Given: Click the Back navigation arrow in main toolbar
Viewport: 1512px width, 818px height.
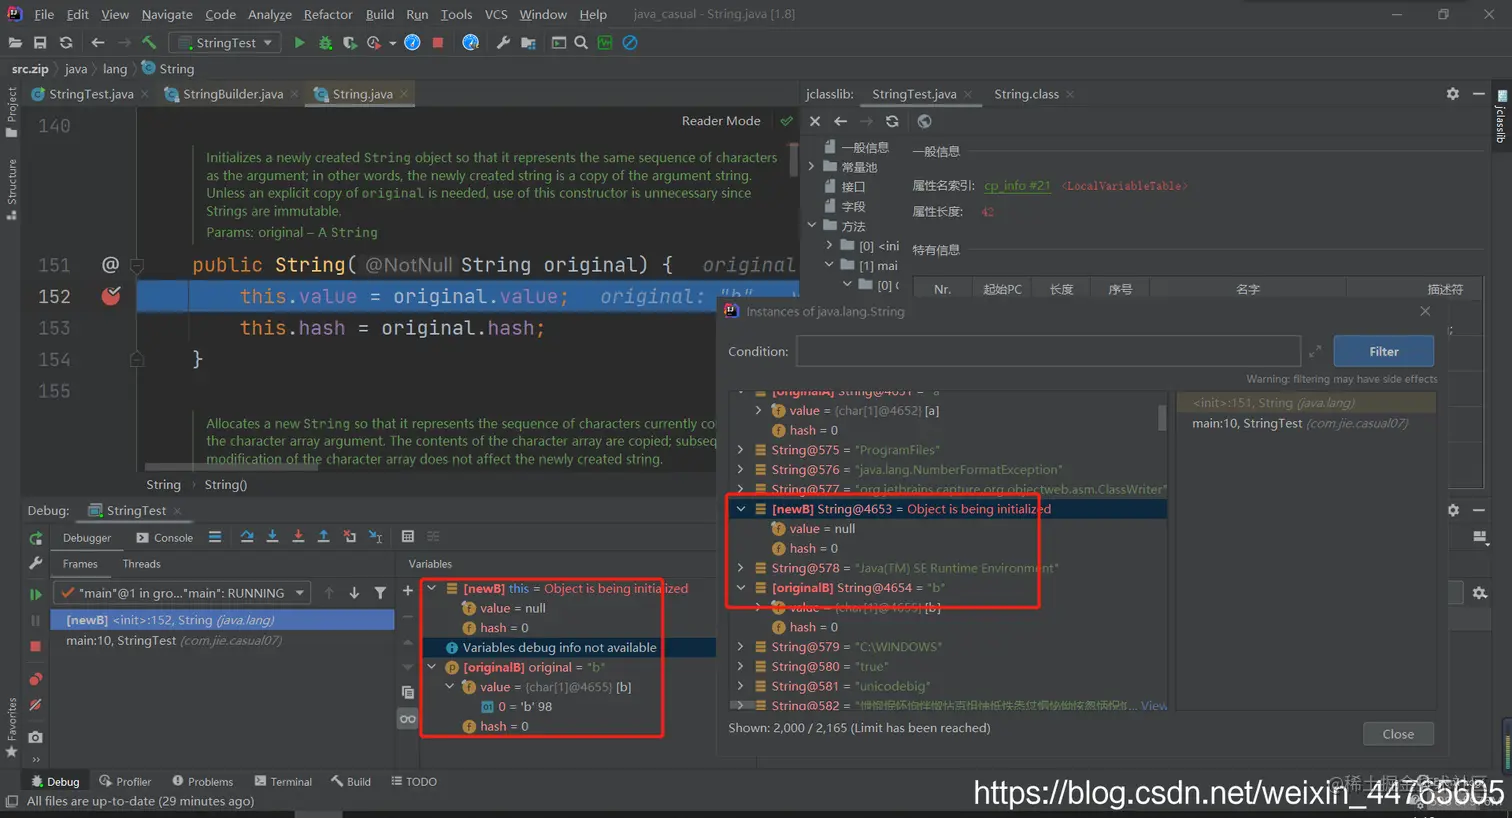Looking at the screenshot, I should (98, 43).
